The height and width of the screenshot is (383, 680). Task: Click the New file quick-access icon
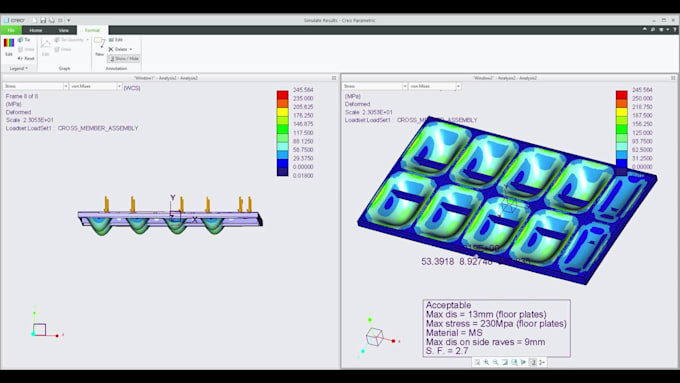click(34, 20)
